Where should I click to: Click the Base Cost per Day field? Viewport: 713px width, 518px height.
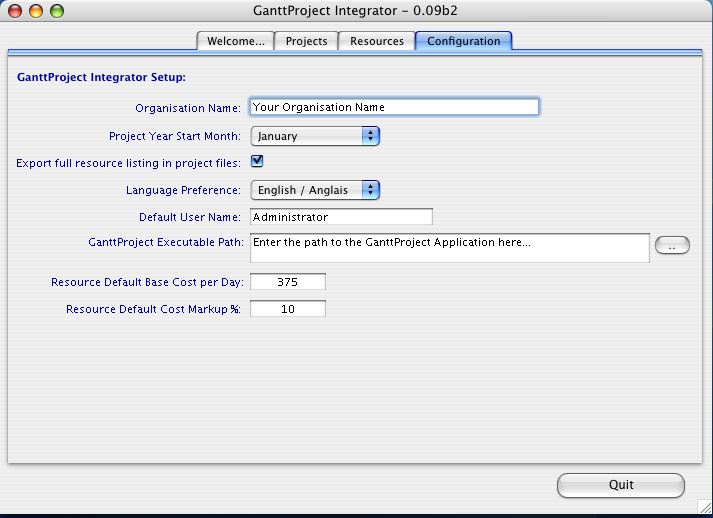[288, 282]
